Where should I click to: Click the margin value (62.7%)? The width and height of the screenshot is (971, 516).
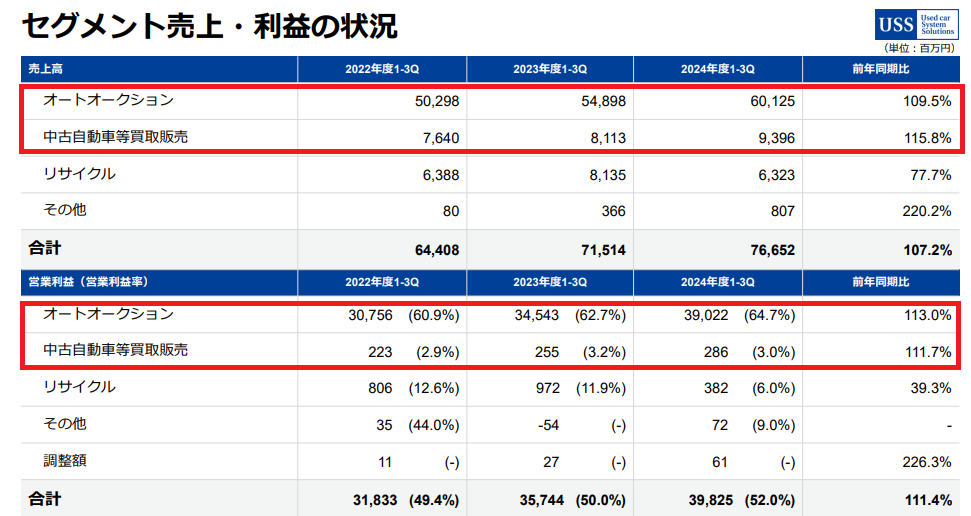pyautogui.click(x=600, y=315)
